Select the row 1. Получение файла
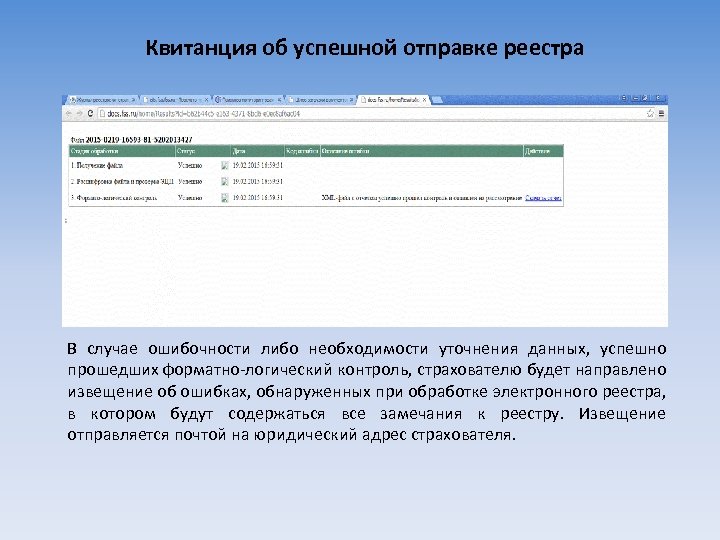Screen dimensions: 720x540 (x=316, y=165)
